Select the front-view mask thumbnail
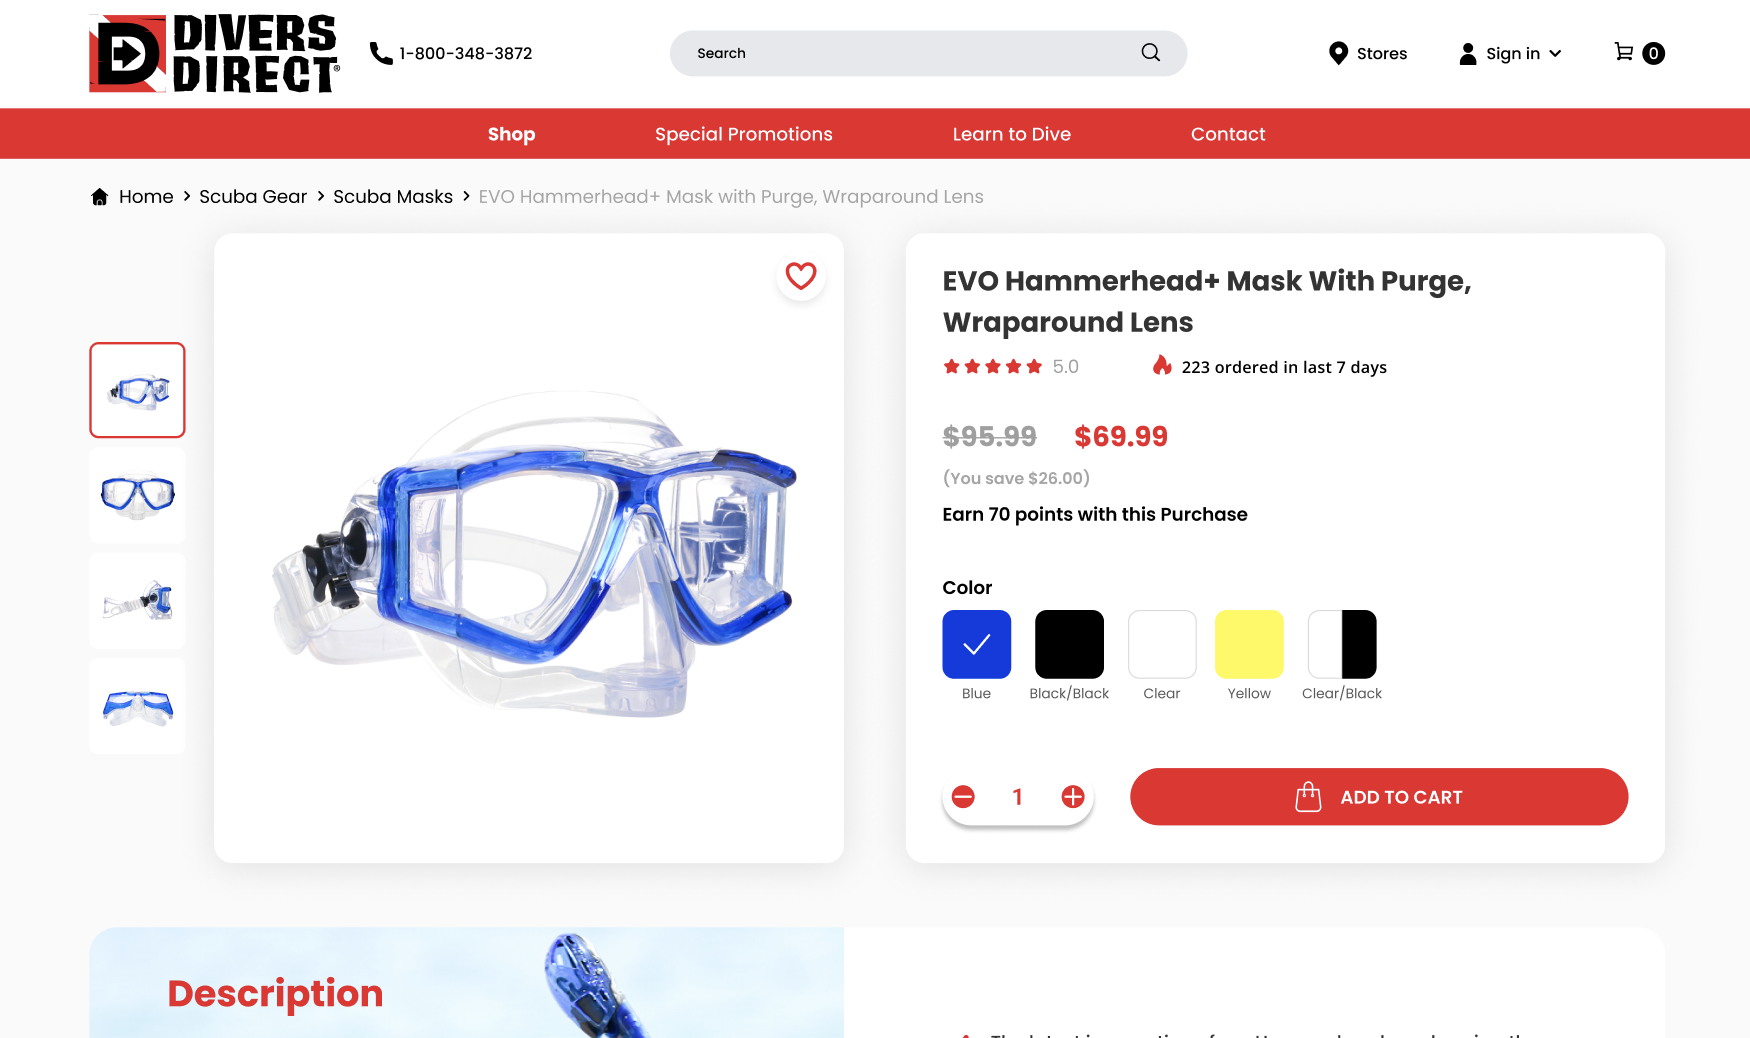 point(138,496)
